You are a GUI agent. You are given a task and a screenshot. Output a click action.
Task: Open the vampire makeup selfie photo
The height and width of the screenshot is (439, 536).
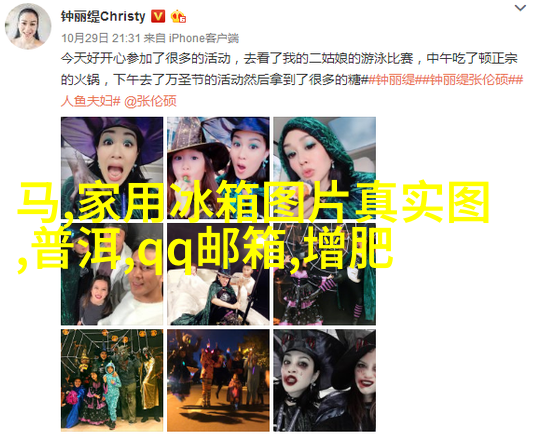[324, 380]
